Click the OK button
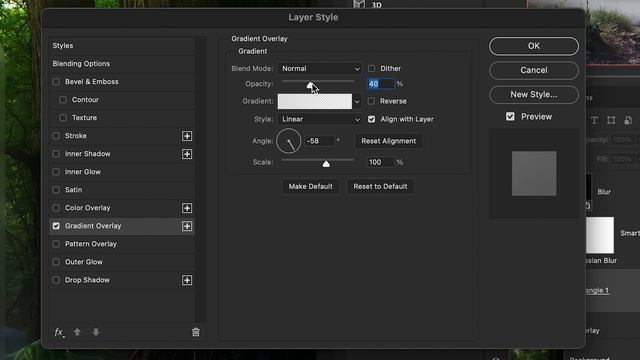The width and height of the screenshot is (640, 360). click(x=534, y=46)
